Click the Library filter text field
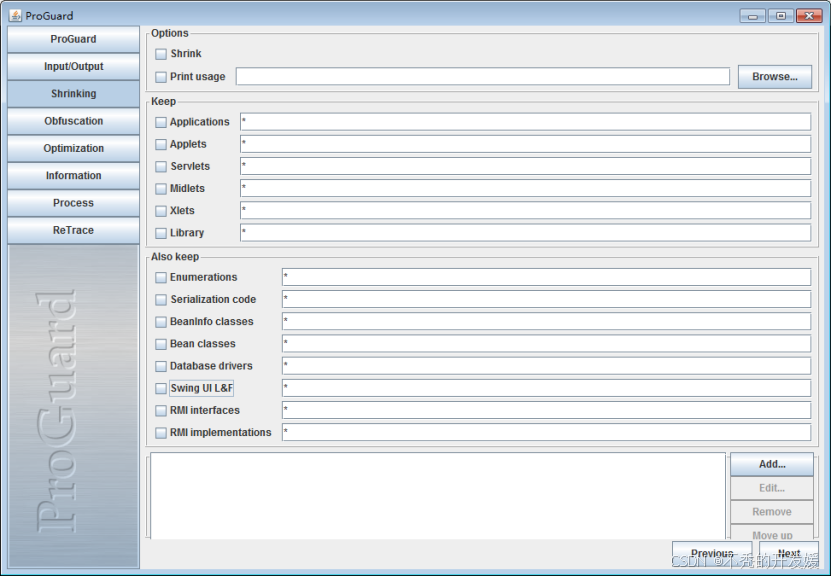This screenshot has height=577, width=831. point(525,233)
